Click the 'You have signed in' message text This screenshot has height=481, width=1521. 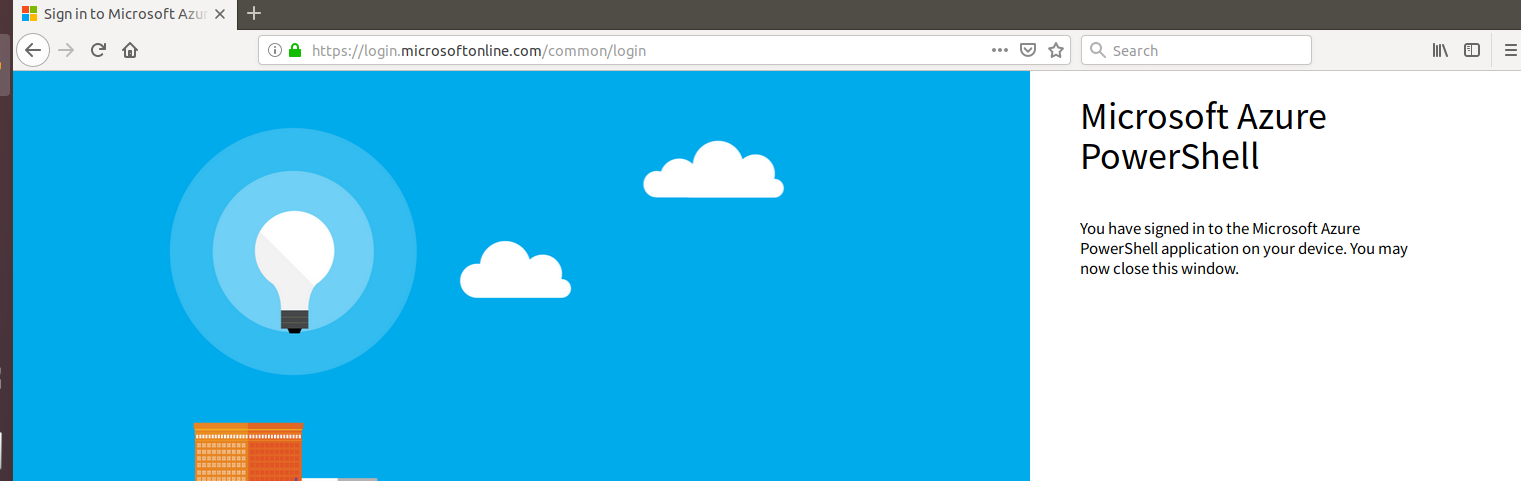click(x=1244, y=249)
